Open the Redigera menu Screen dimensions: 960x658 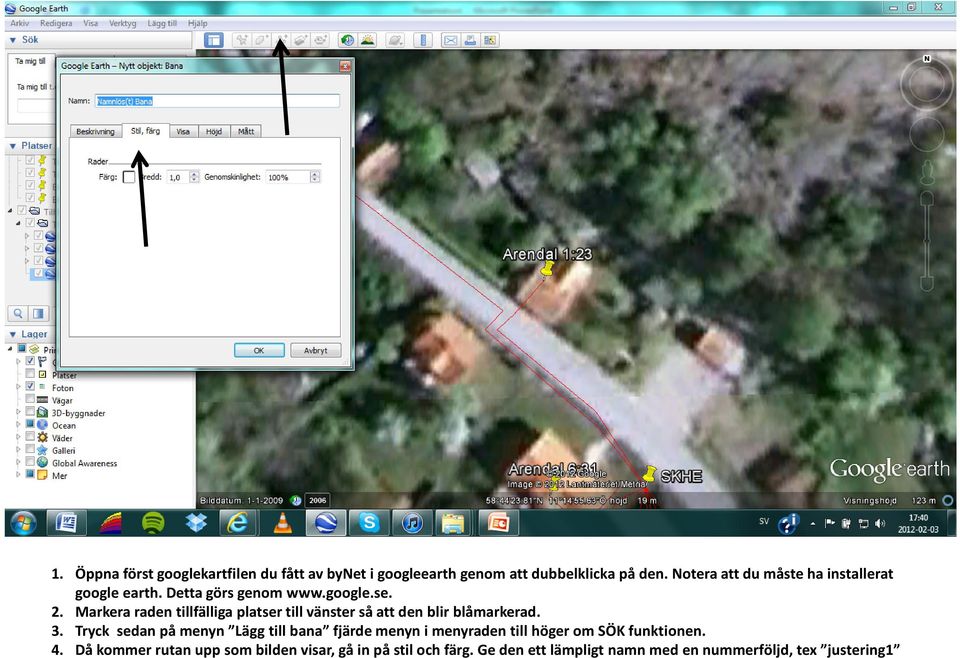56,23
